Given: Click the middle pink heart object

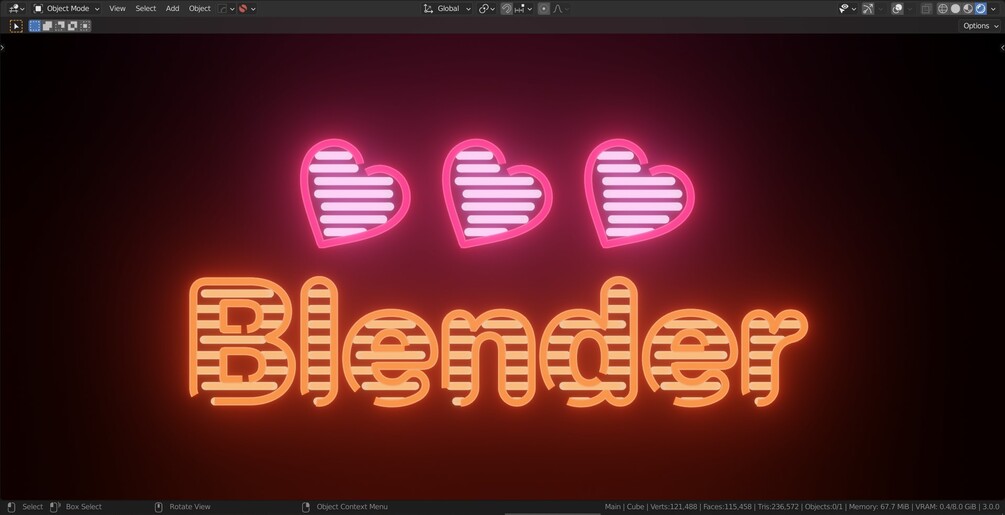Looking at the screenshot, I should click(x=497, y=193).
